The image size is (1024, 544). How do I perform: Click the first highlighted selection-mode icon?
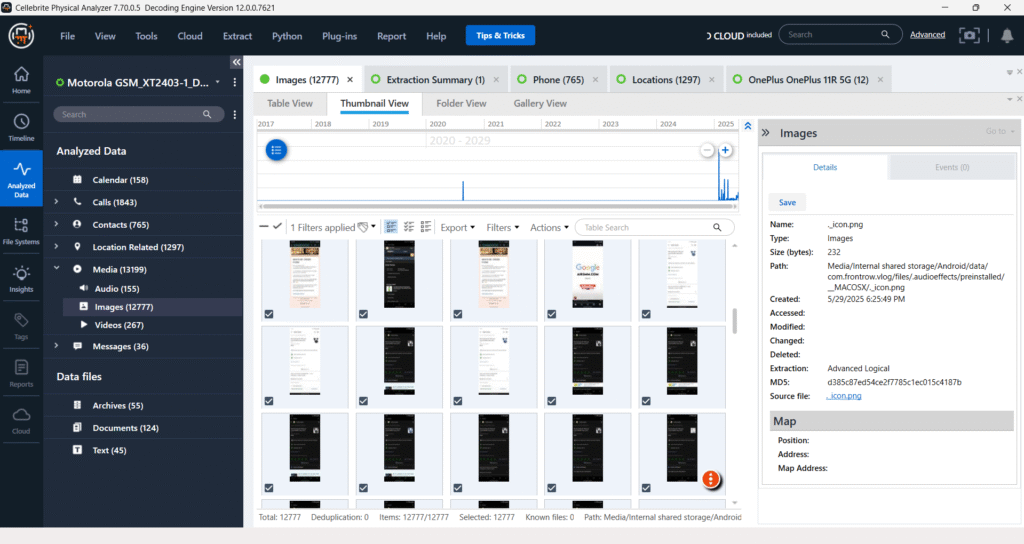click(391, 227)
